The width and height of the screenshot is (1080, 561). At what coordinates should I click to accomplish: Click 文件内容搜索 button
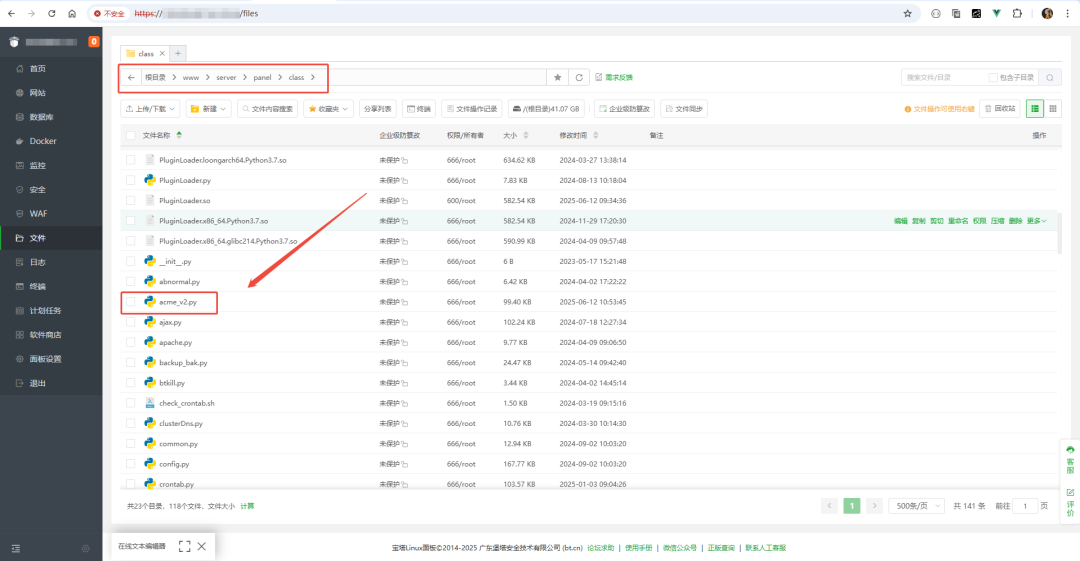[267, 109]
